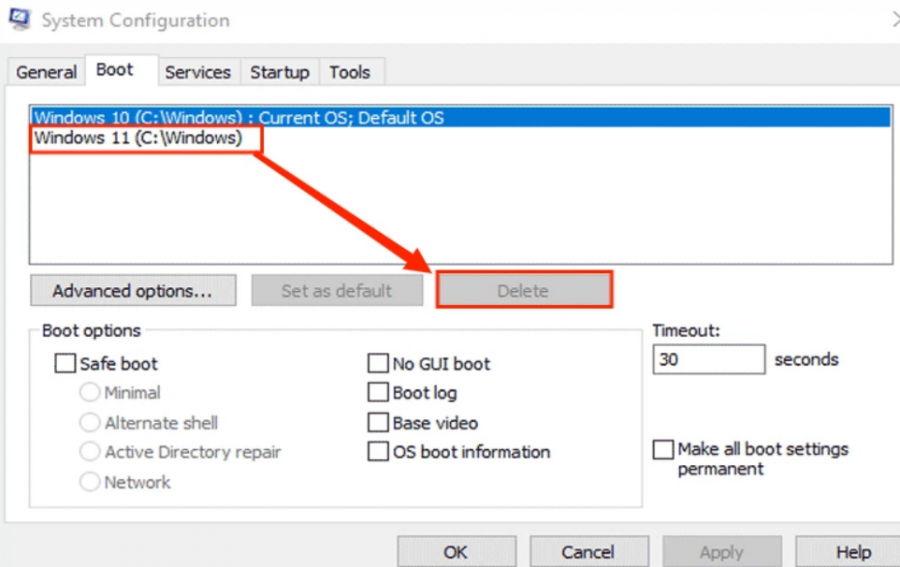This screenshot has height=567, width=900.
Task: Check OS boot information option
Action: point(378,452)
